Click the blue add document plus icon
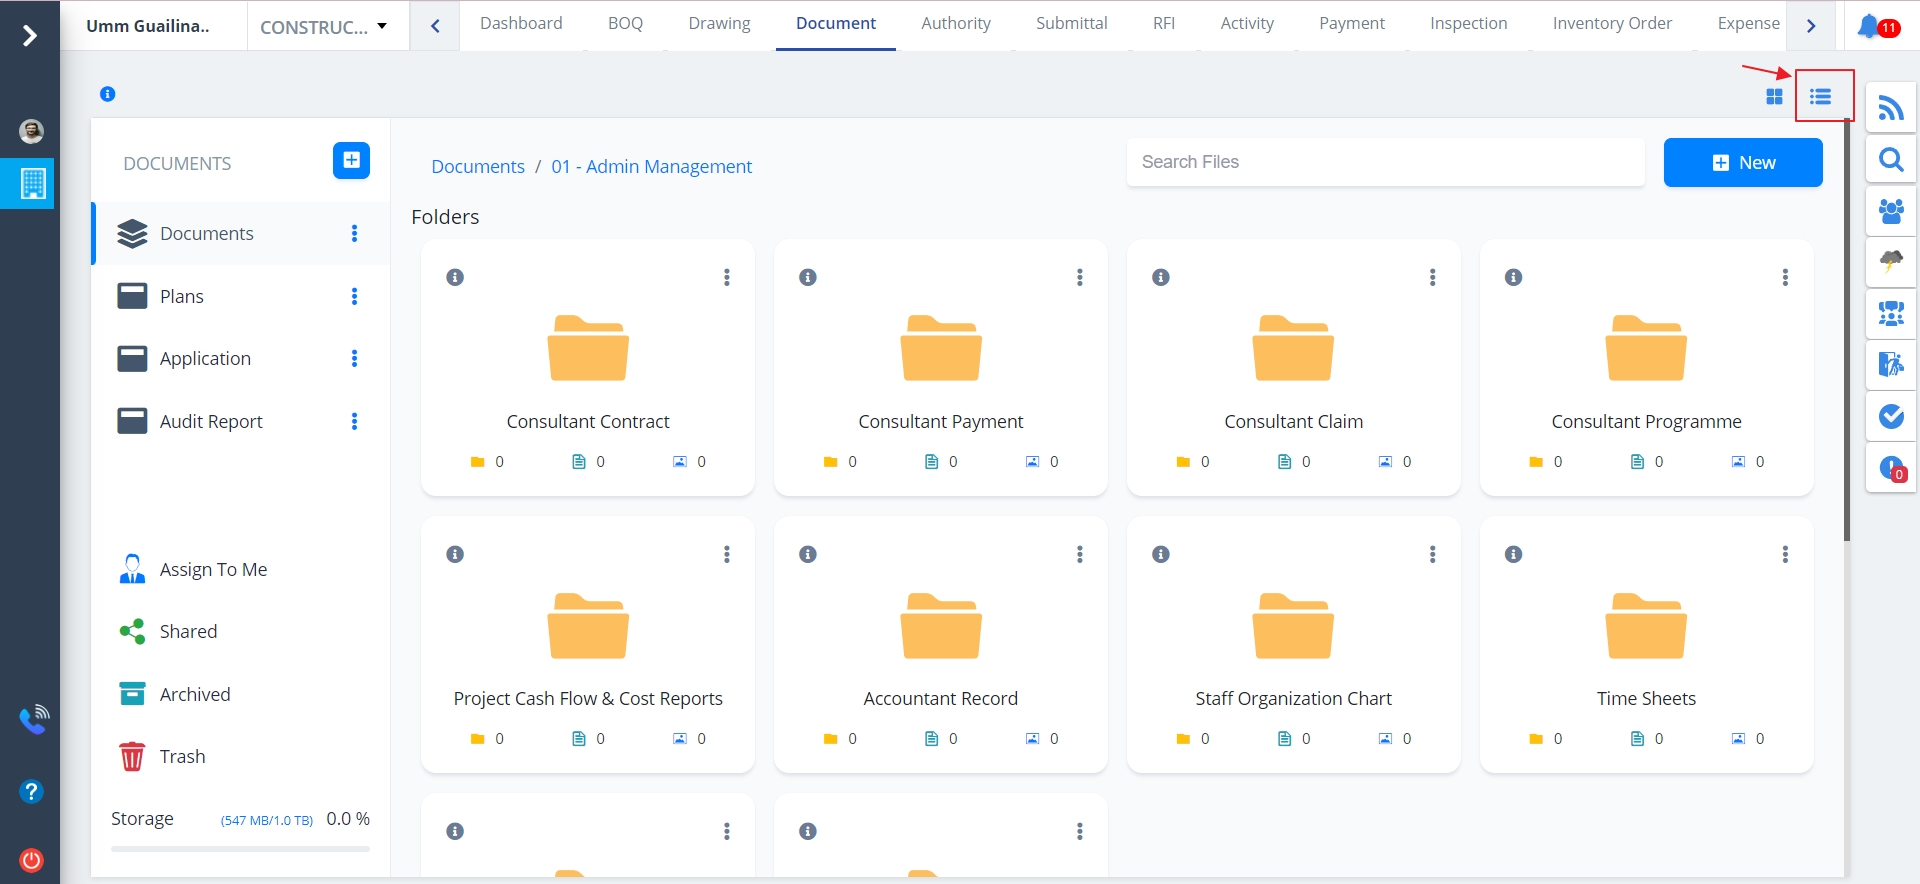 click(x=351, y=160)
